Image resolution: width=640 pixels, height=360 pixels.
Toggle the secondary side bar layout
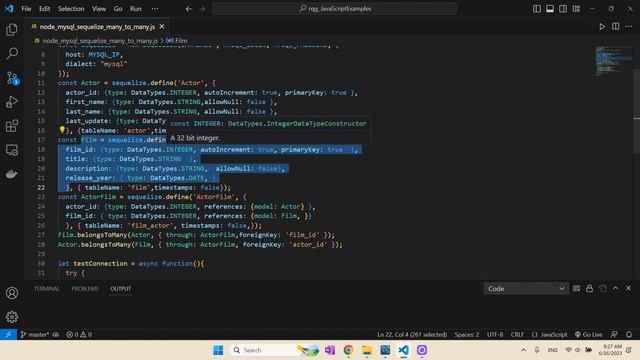pos(563,9)
